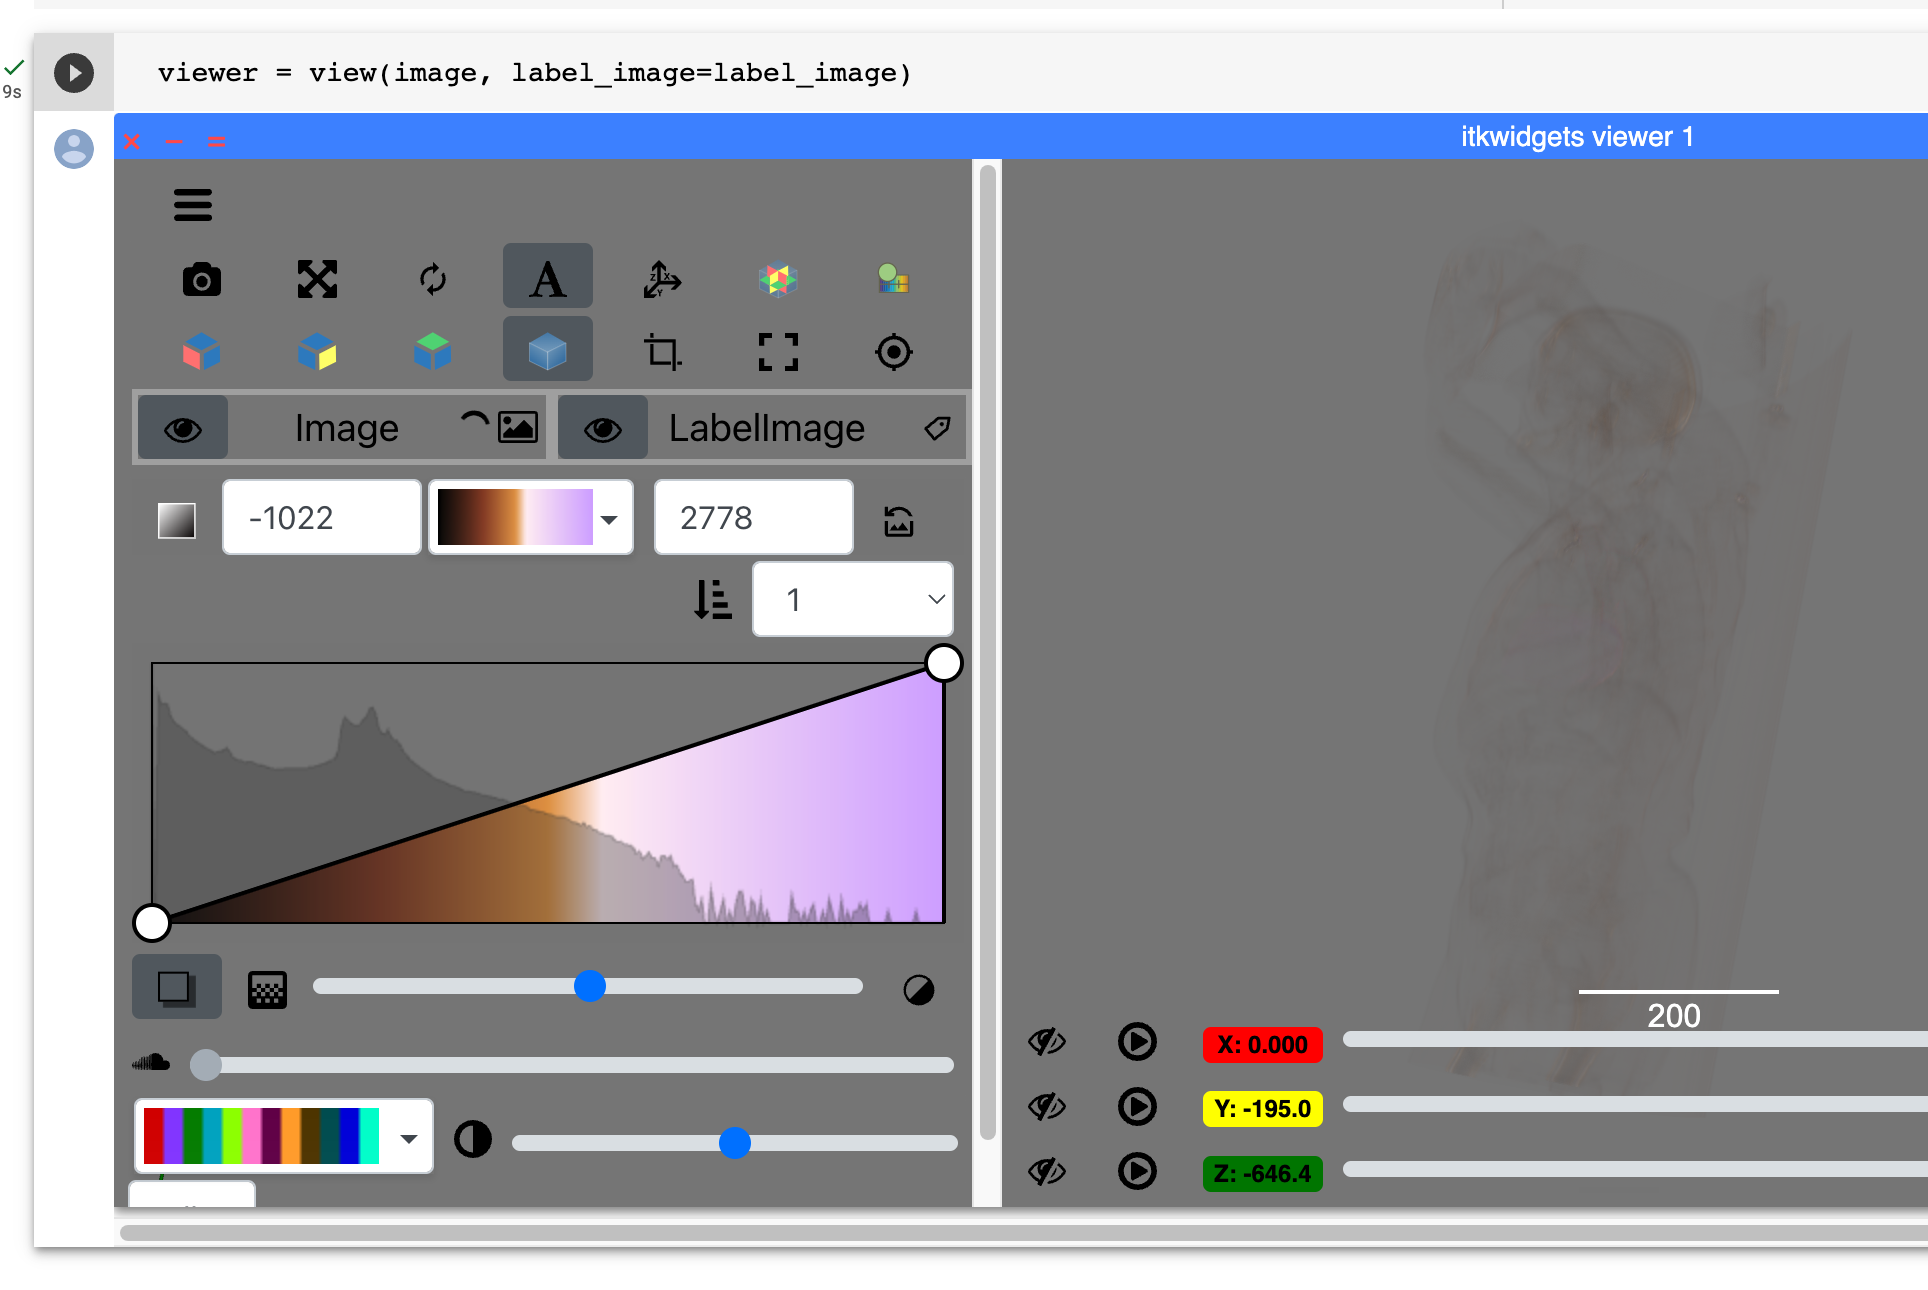1928x1290 pixels.
Task: Toggle LabelImage layer visibility eye
Action: [x=603, y=429]
